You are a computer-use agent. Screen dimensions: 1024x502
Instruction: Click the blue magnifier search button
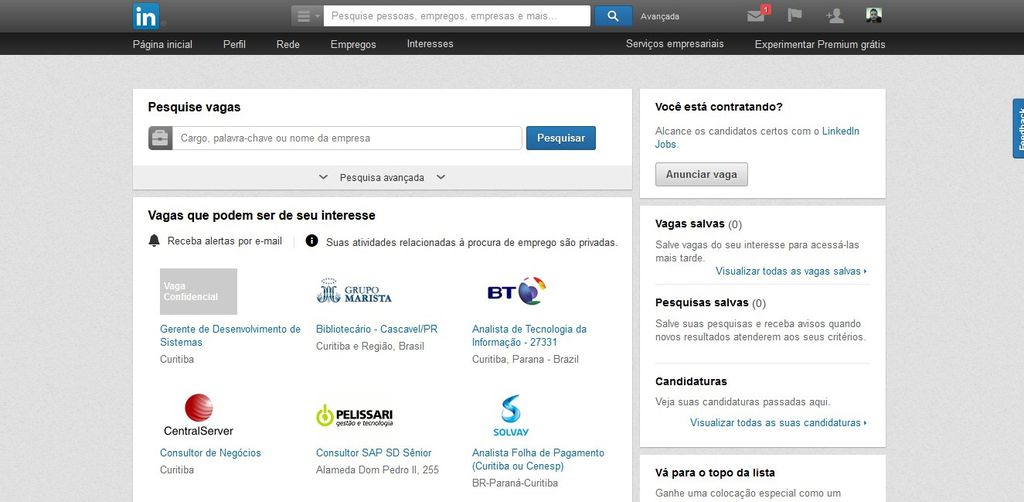(613, 16)
